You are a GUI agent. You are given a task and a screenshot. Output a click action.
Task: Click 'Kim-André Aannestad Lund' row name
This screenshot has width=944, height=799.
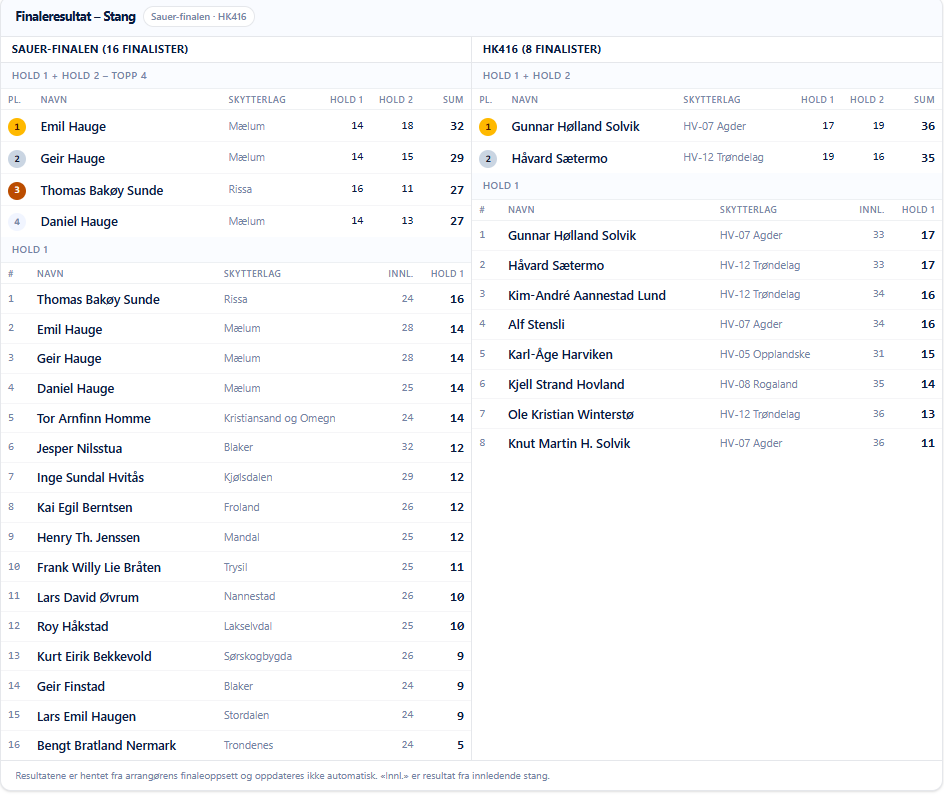pos(587,296)
